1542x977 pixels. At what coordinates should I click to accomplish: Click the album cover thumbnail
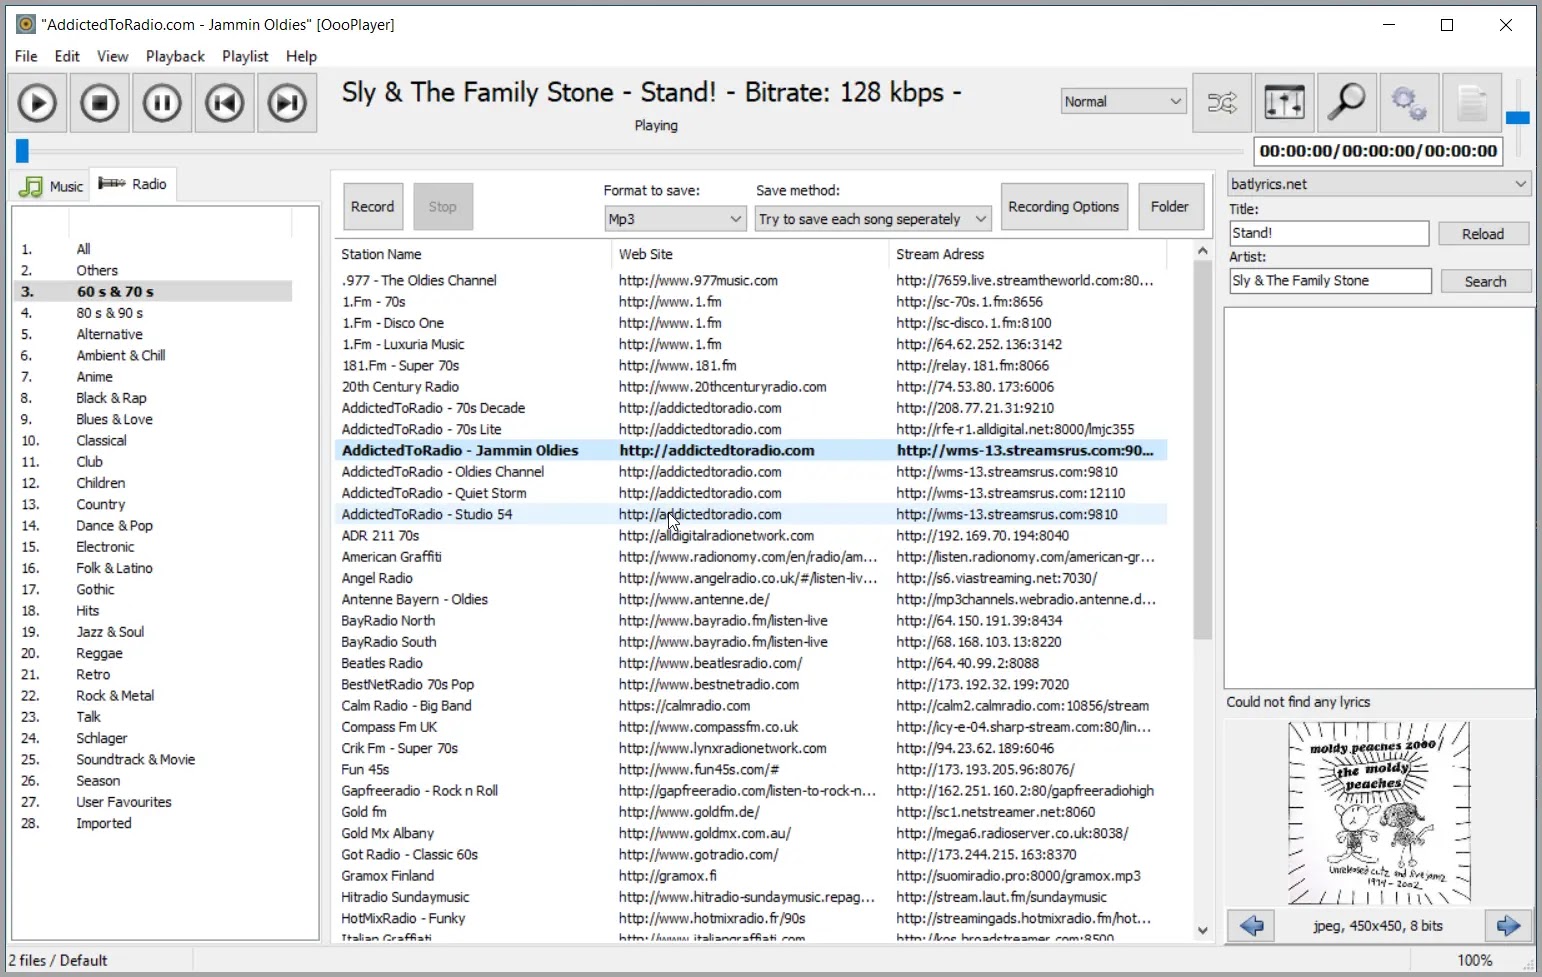point(1379,813)
